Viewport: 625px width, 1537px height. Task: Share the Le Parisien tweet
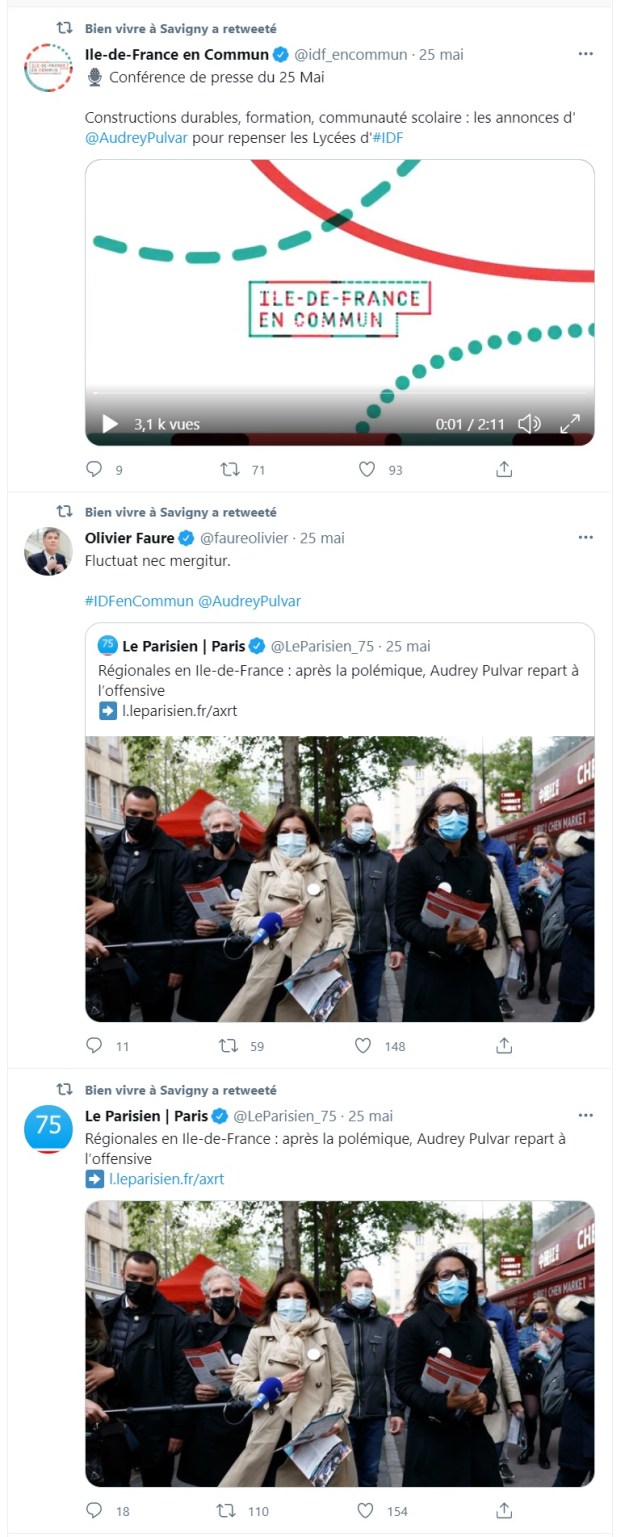pyautogui.click(x=505, y=1510)
